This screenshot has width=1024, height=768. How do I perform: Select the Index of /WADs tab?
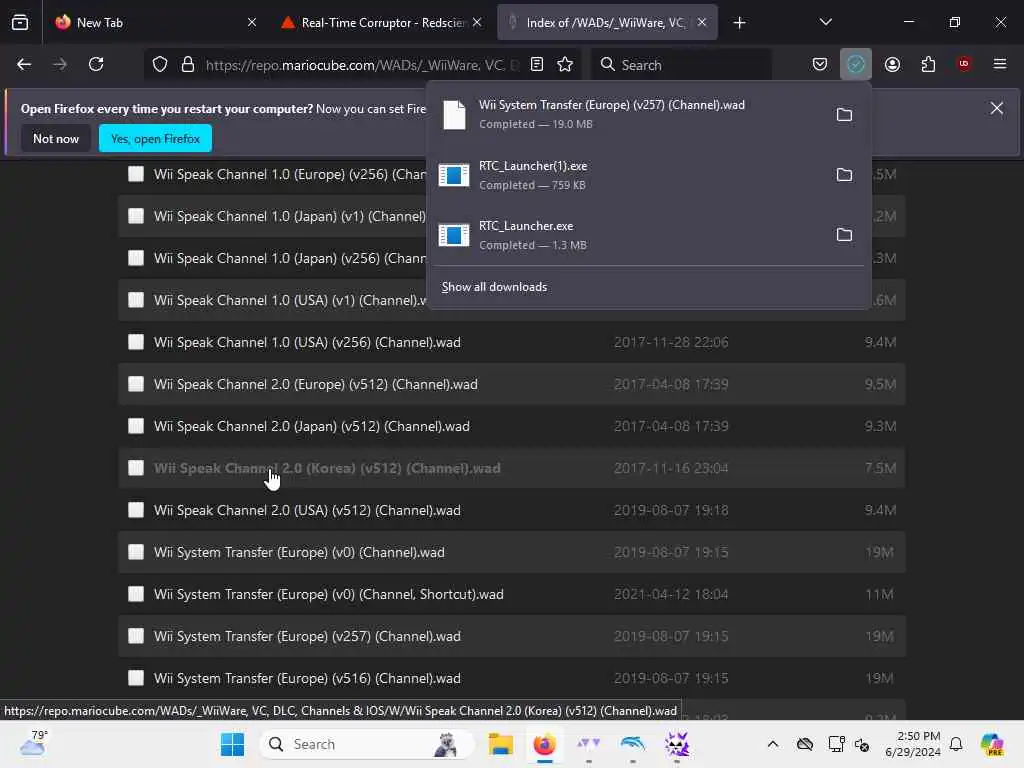607,22
